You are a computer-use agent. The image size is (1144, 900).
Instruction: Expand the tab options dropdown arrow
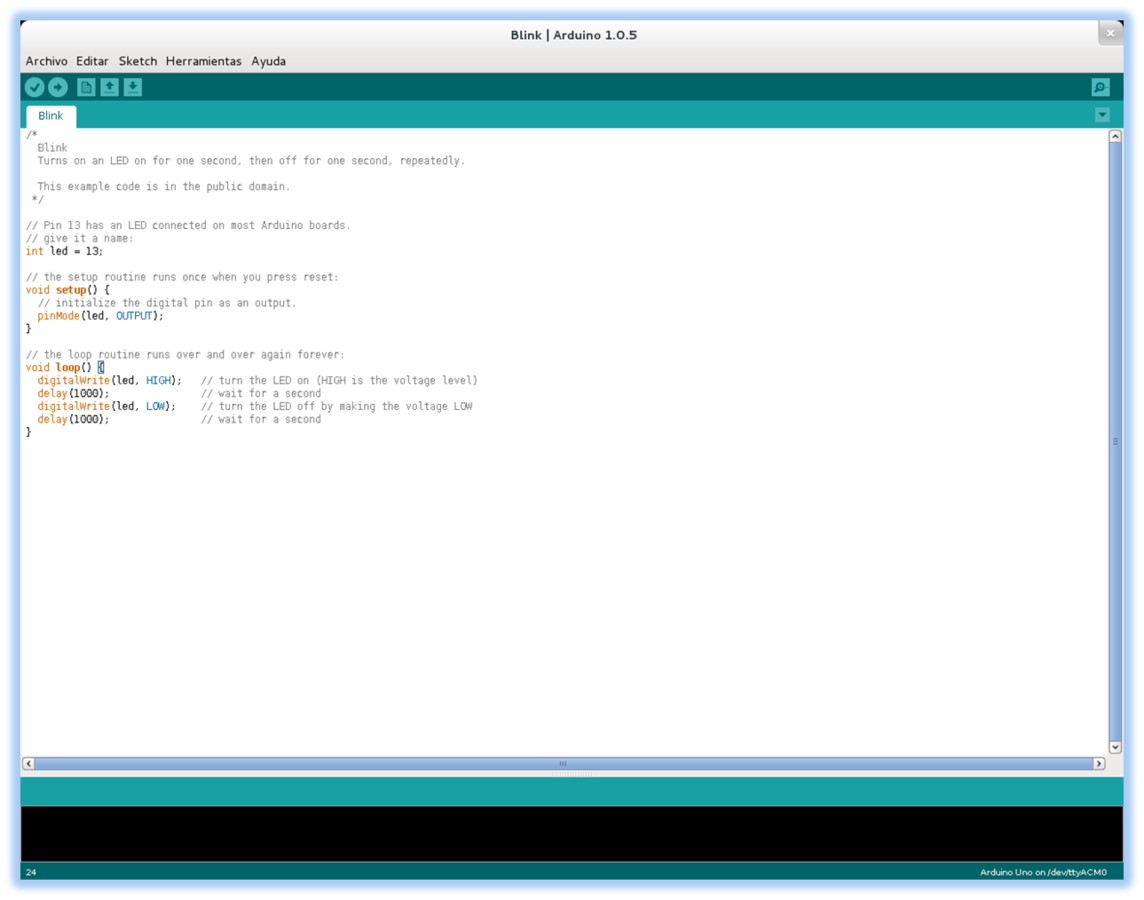[1102, 115]
